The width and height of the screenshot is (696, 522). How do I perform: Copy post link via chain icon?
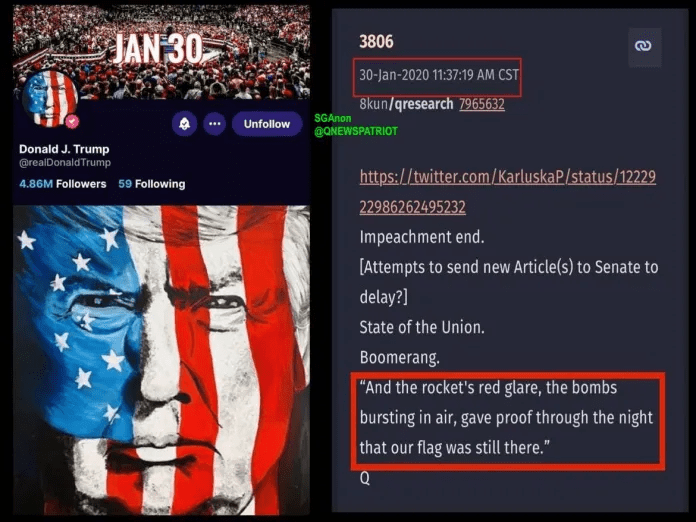[644, 46]
